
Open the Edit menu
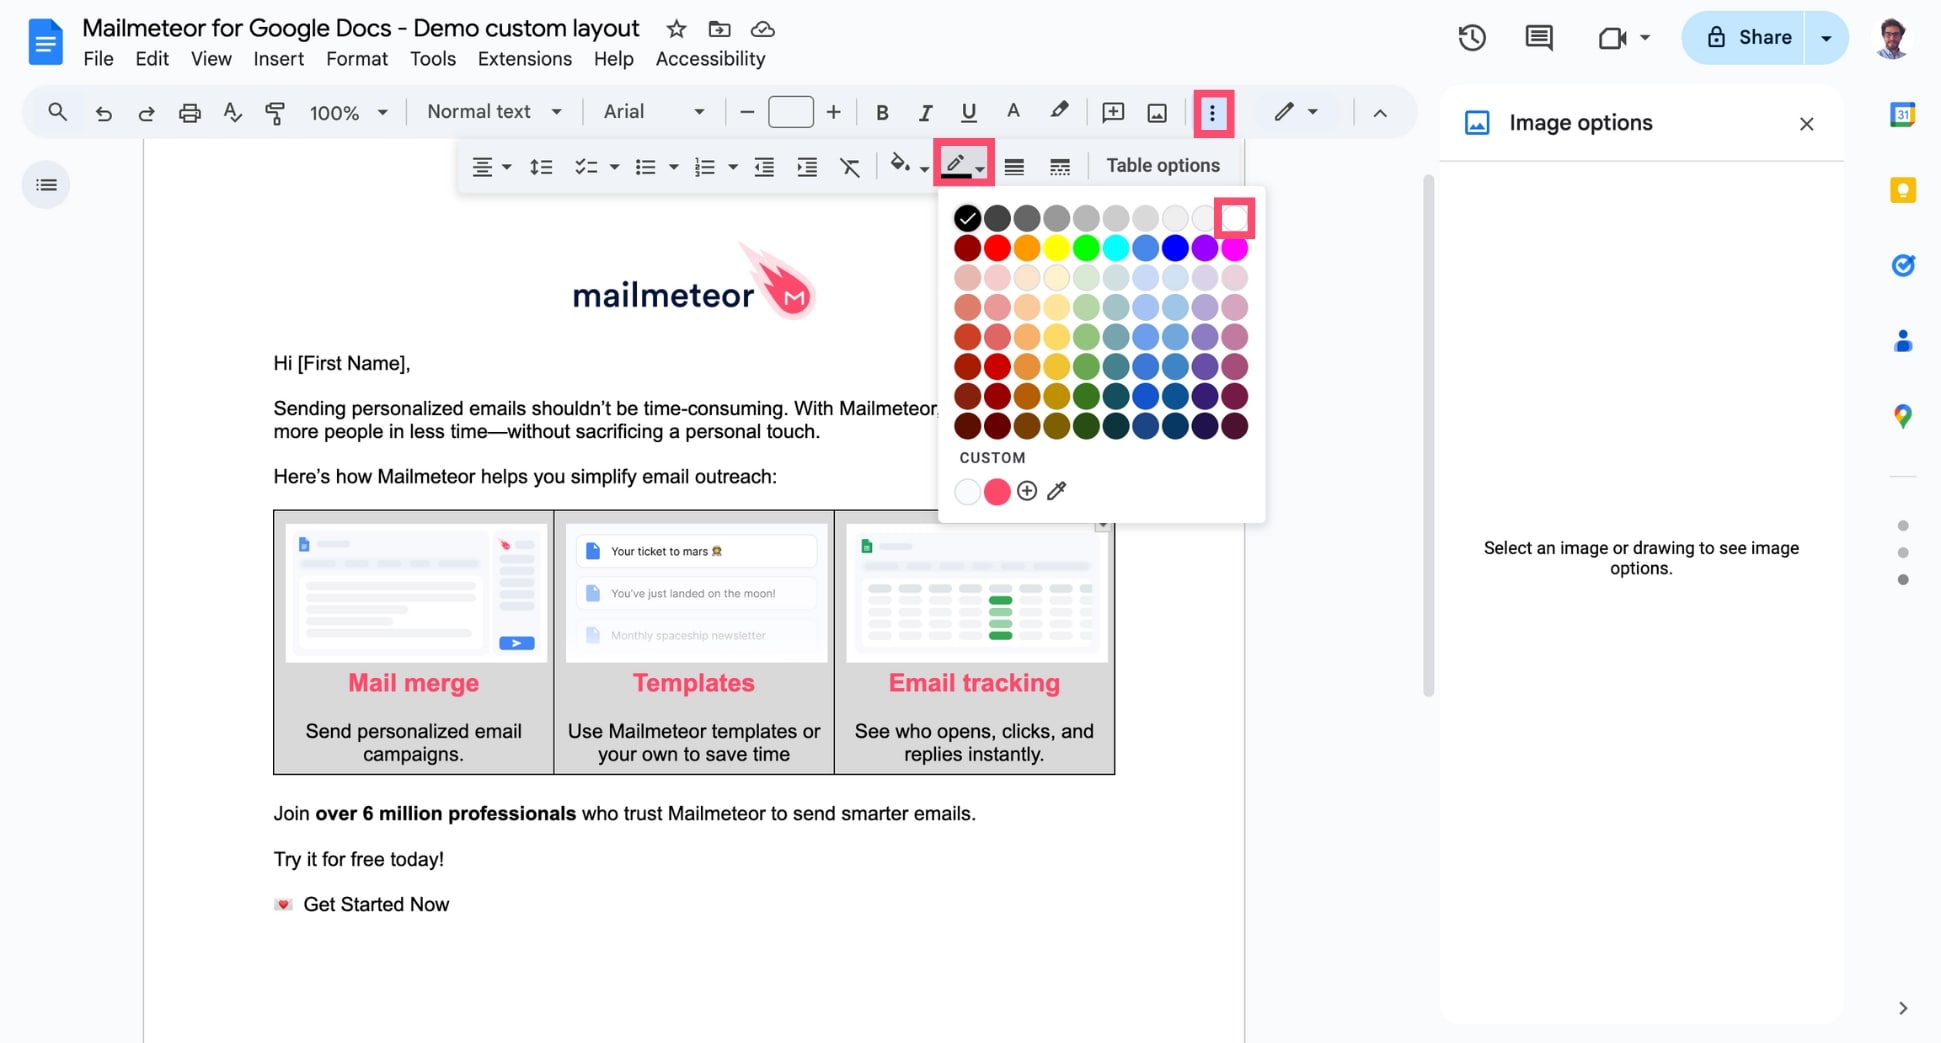[x=152, y=59]
